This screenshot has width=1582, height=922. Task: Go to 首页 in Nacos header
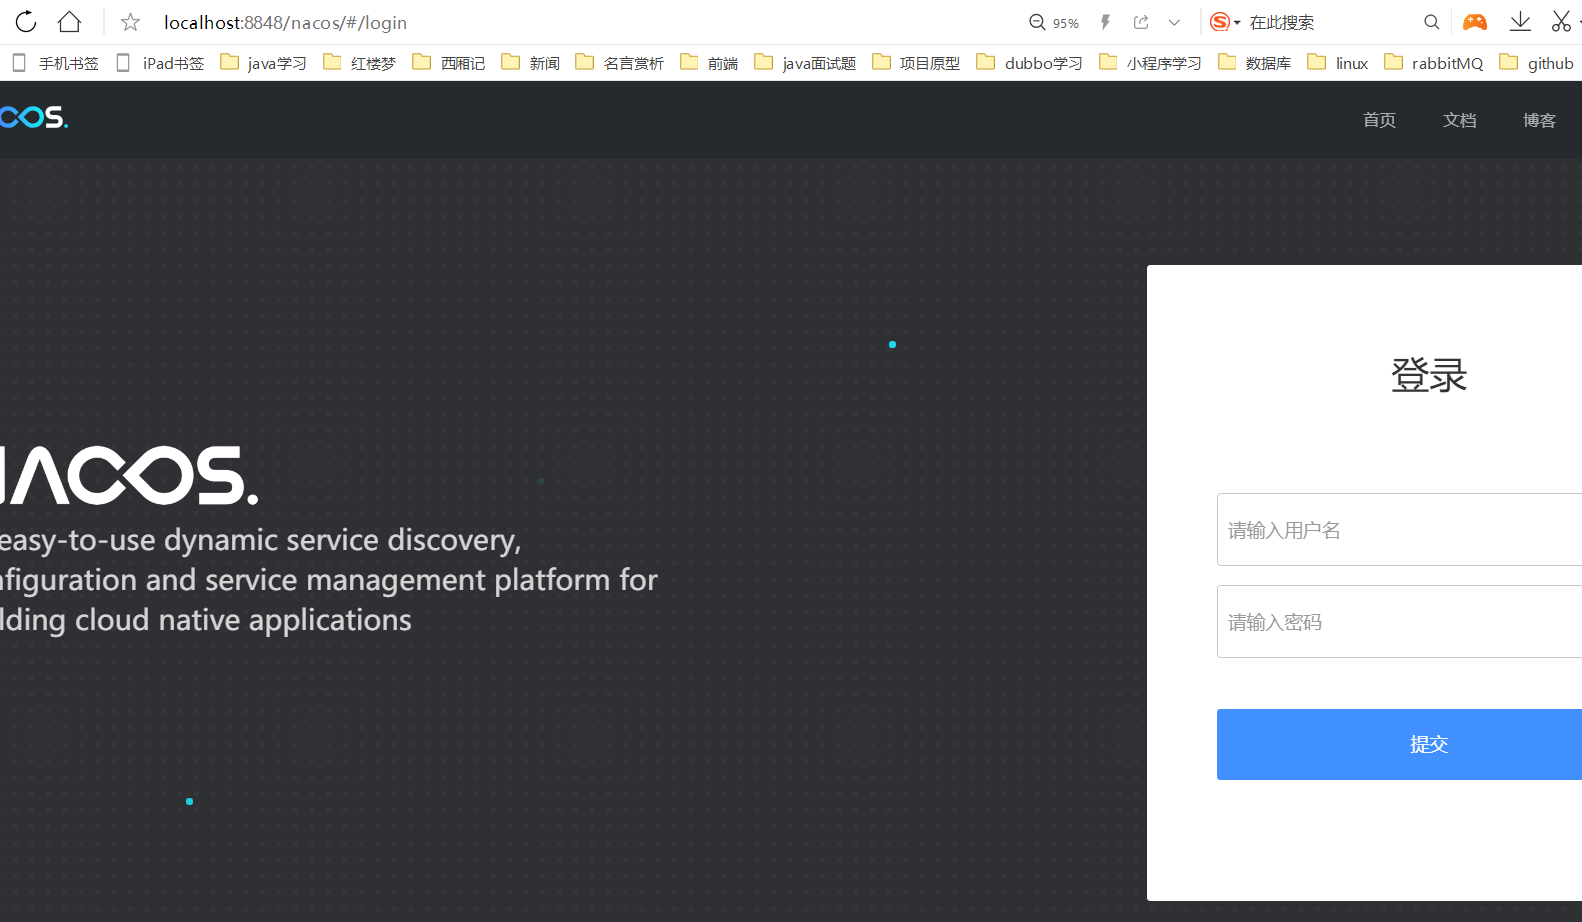(x=1379, y=120)
